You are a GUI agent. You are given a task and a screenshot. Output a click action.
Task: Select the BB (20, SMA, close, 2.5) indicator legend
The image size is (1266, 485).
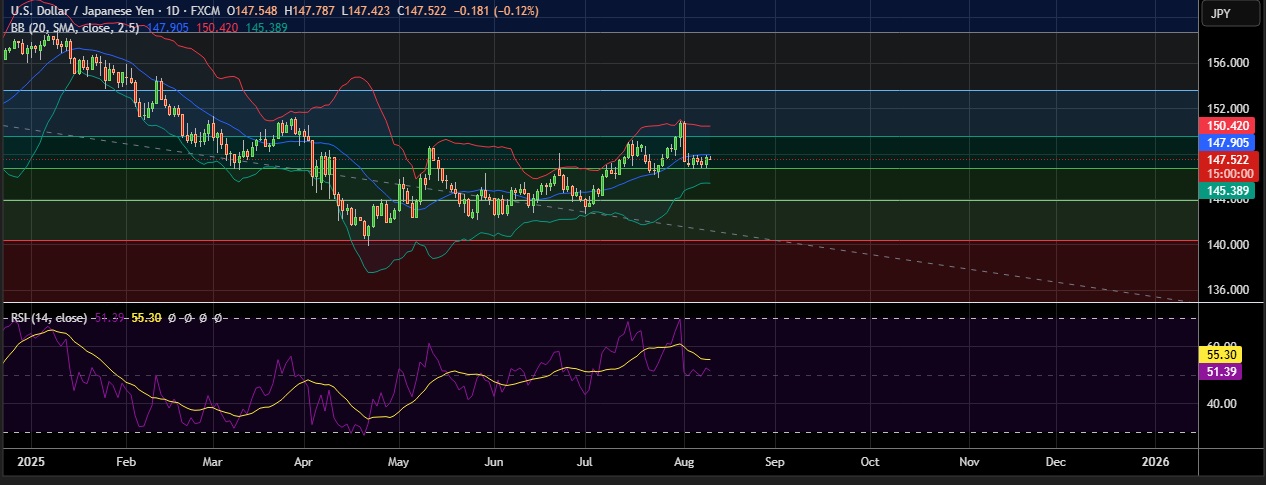[x=76, y=28]
